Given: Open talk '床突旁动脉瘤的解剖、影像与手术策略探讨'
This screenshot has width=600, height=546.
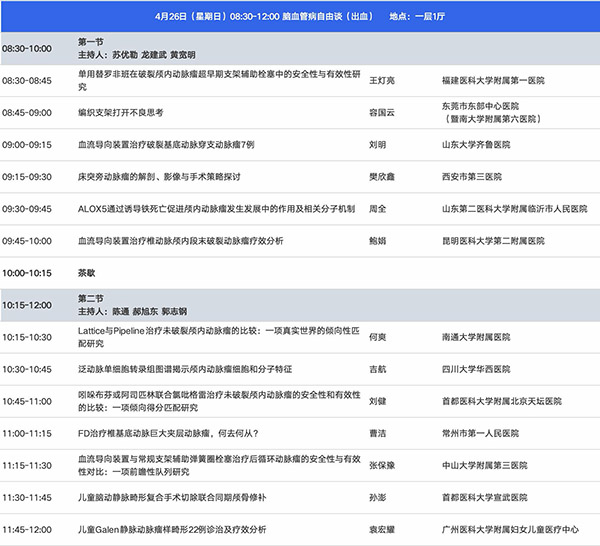Looking at the screenshot, I should pos(161,176).
